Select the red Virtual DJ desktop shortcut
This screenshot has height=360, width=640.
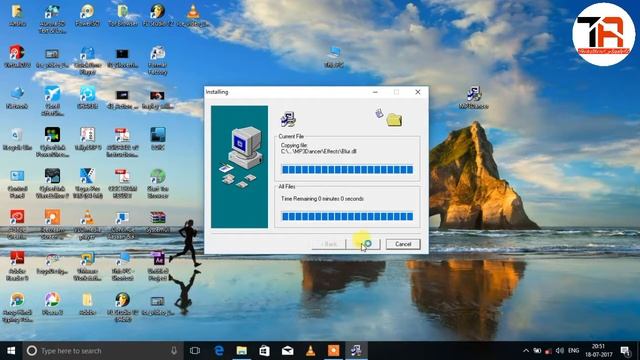(17, 56)
